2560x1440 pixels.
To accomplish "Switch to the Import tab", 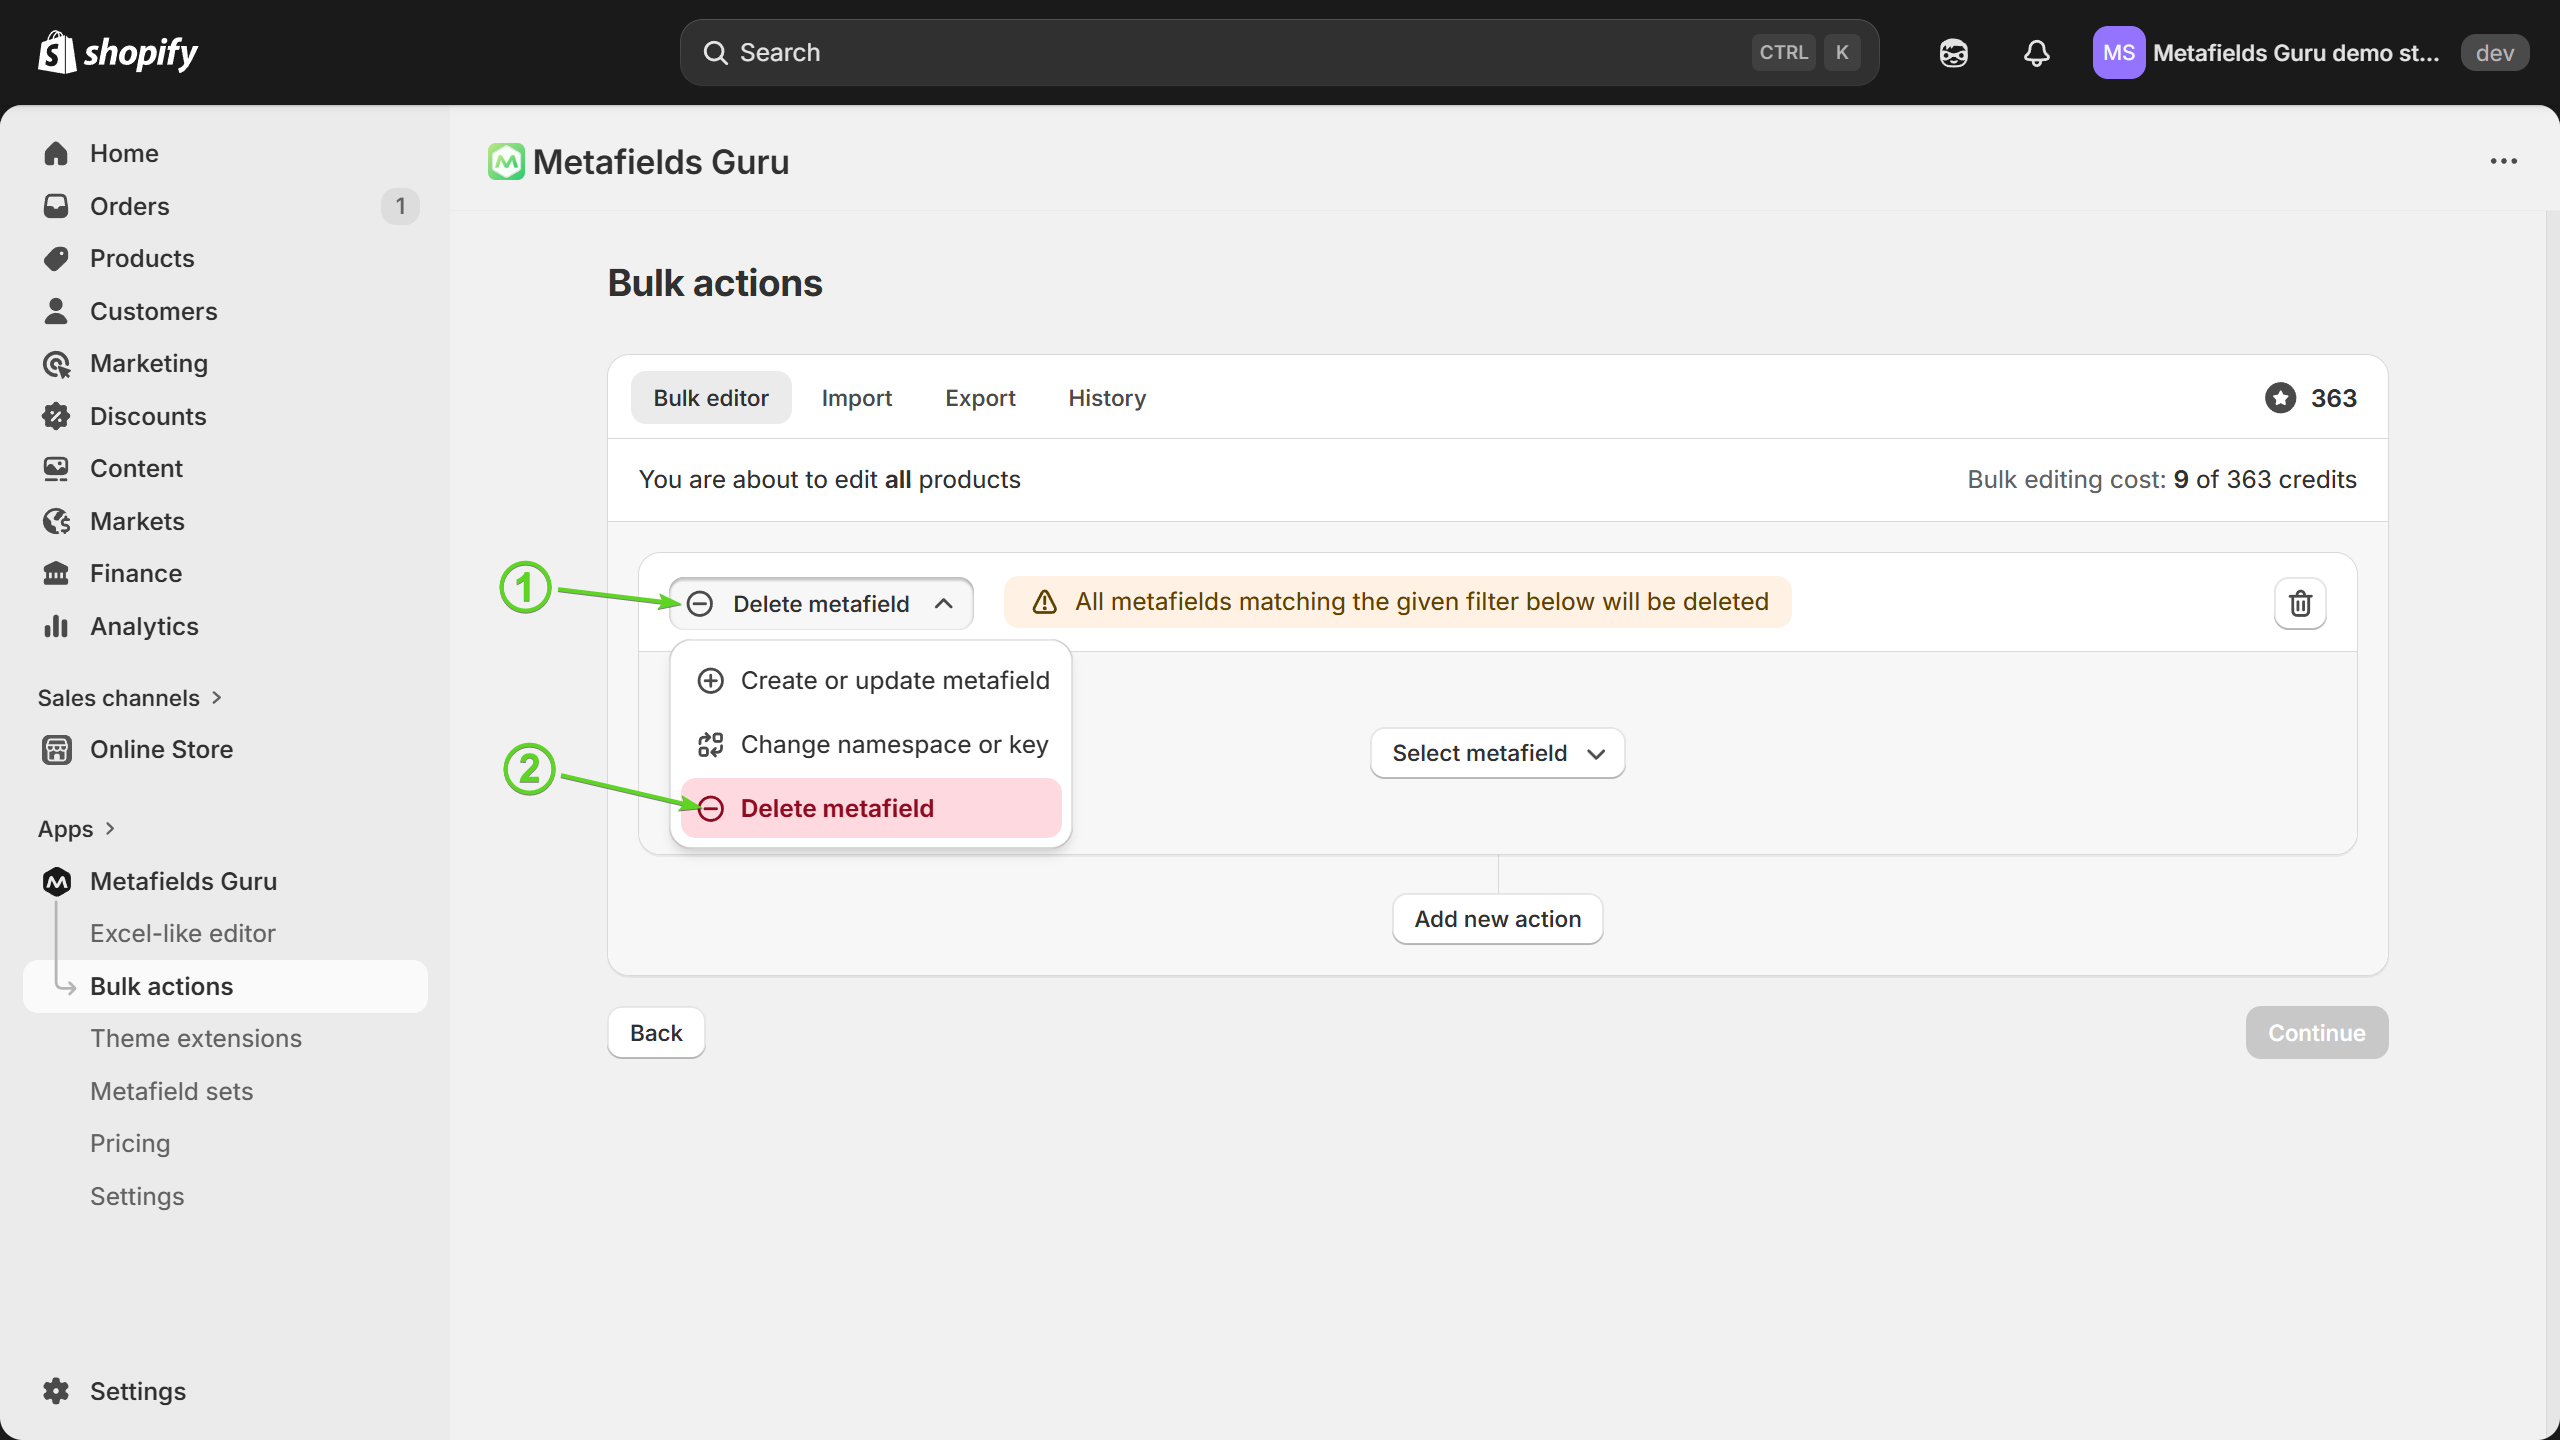I will coord(856,398).
